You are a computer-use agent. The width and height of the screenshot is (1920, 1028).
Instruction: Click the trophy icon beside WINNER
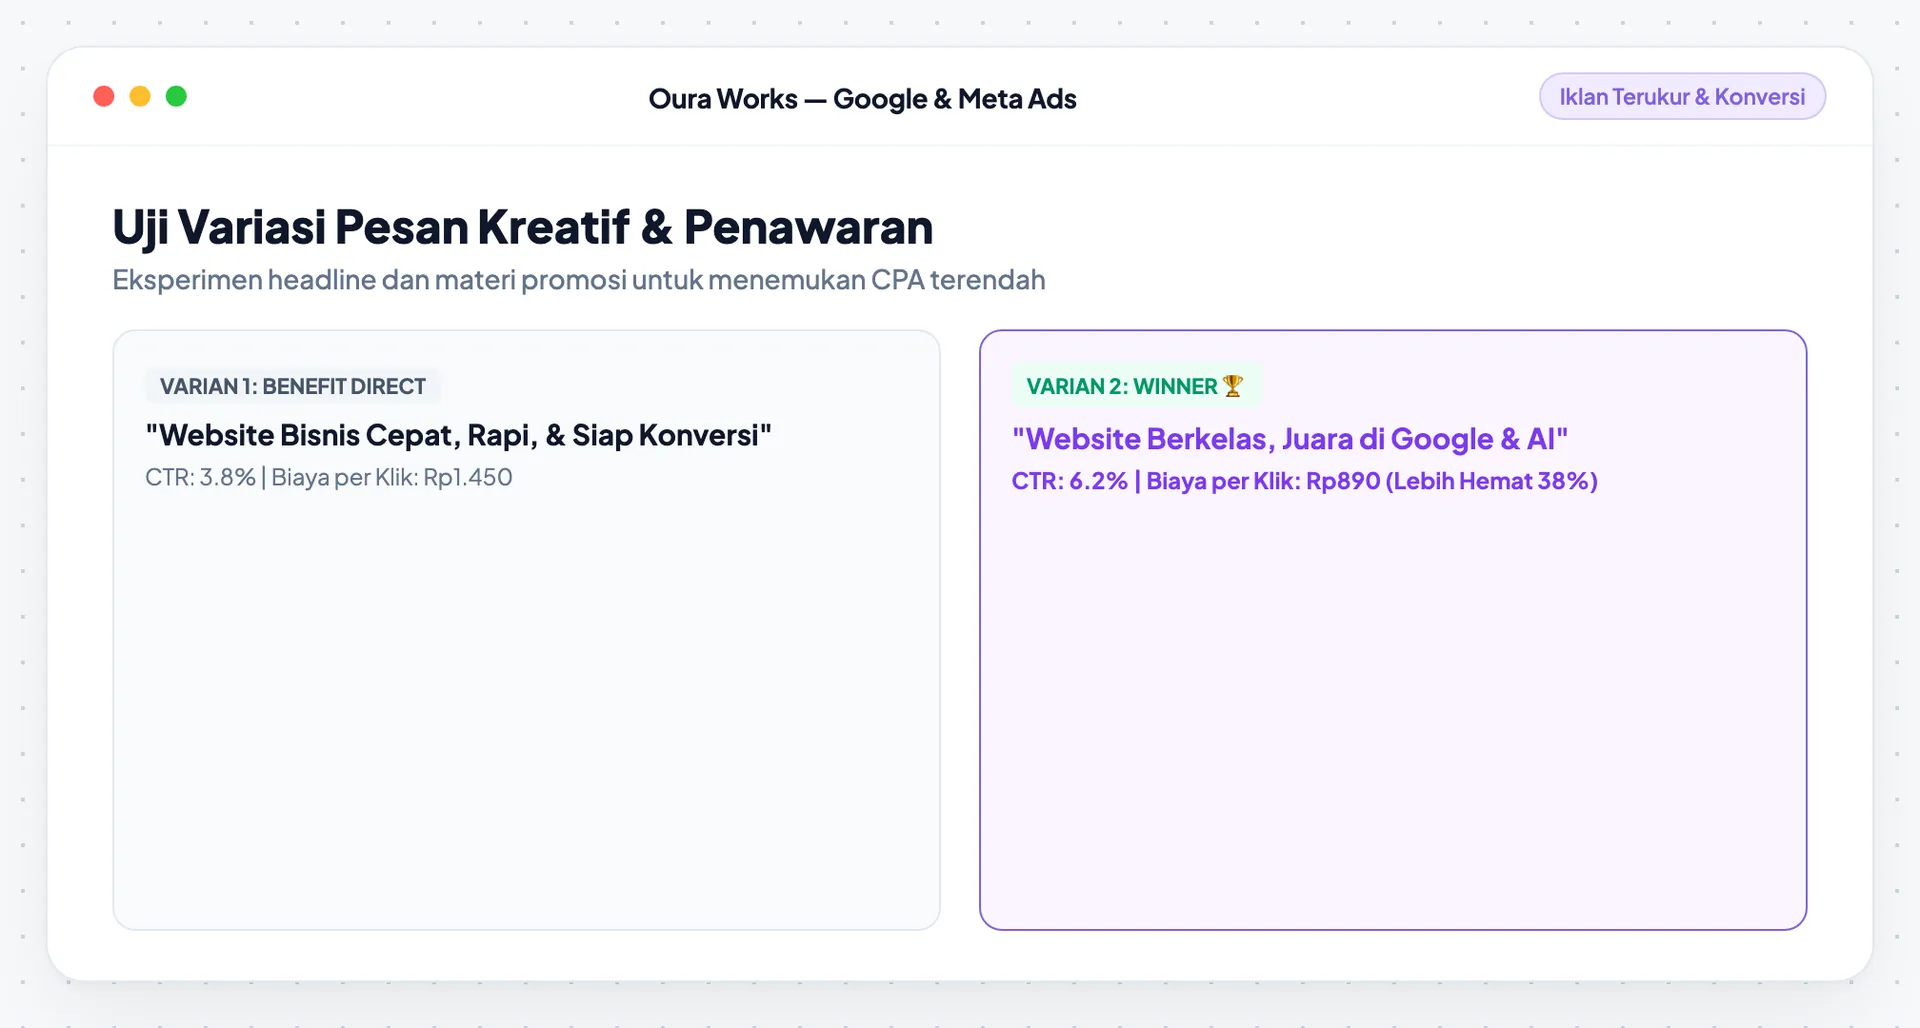pos(1232,386)
